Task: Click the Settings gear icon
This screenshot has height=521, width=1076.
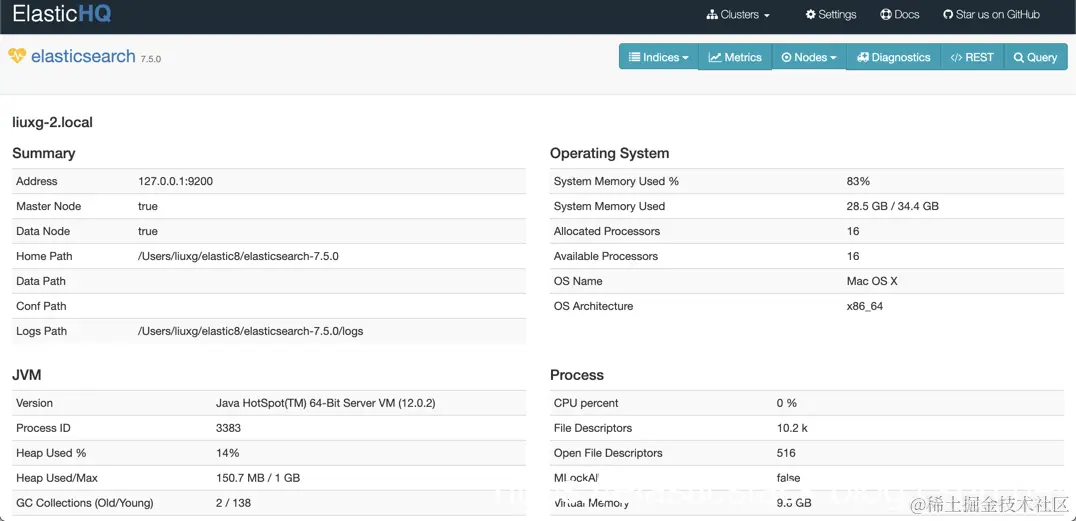Action: 811,14
